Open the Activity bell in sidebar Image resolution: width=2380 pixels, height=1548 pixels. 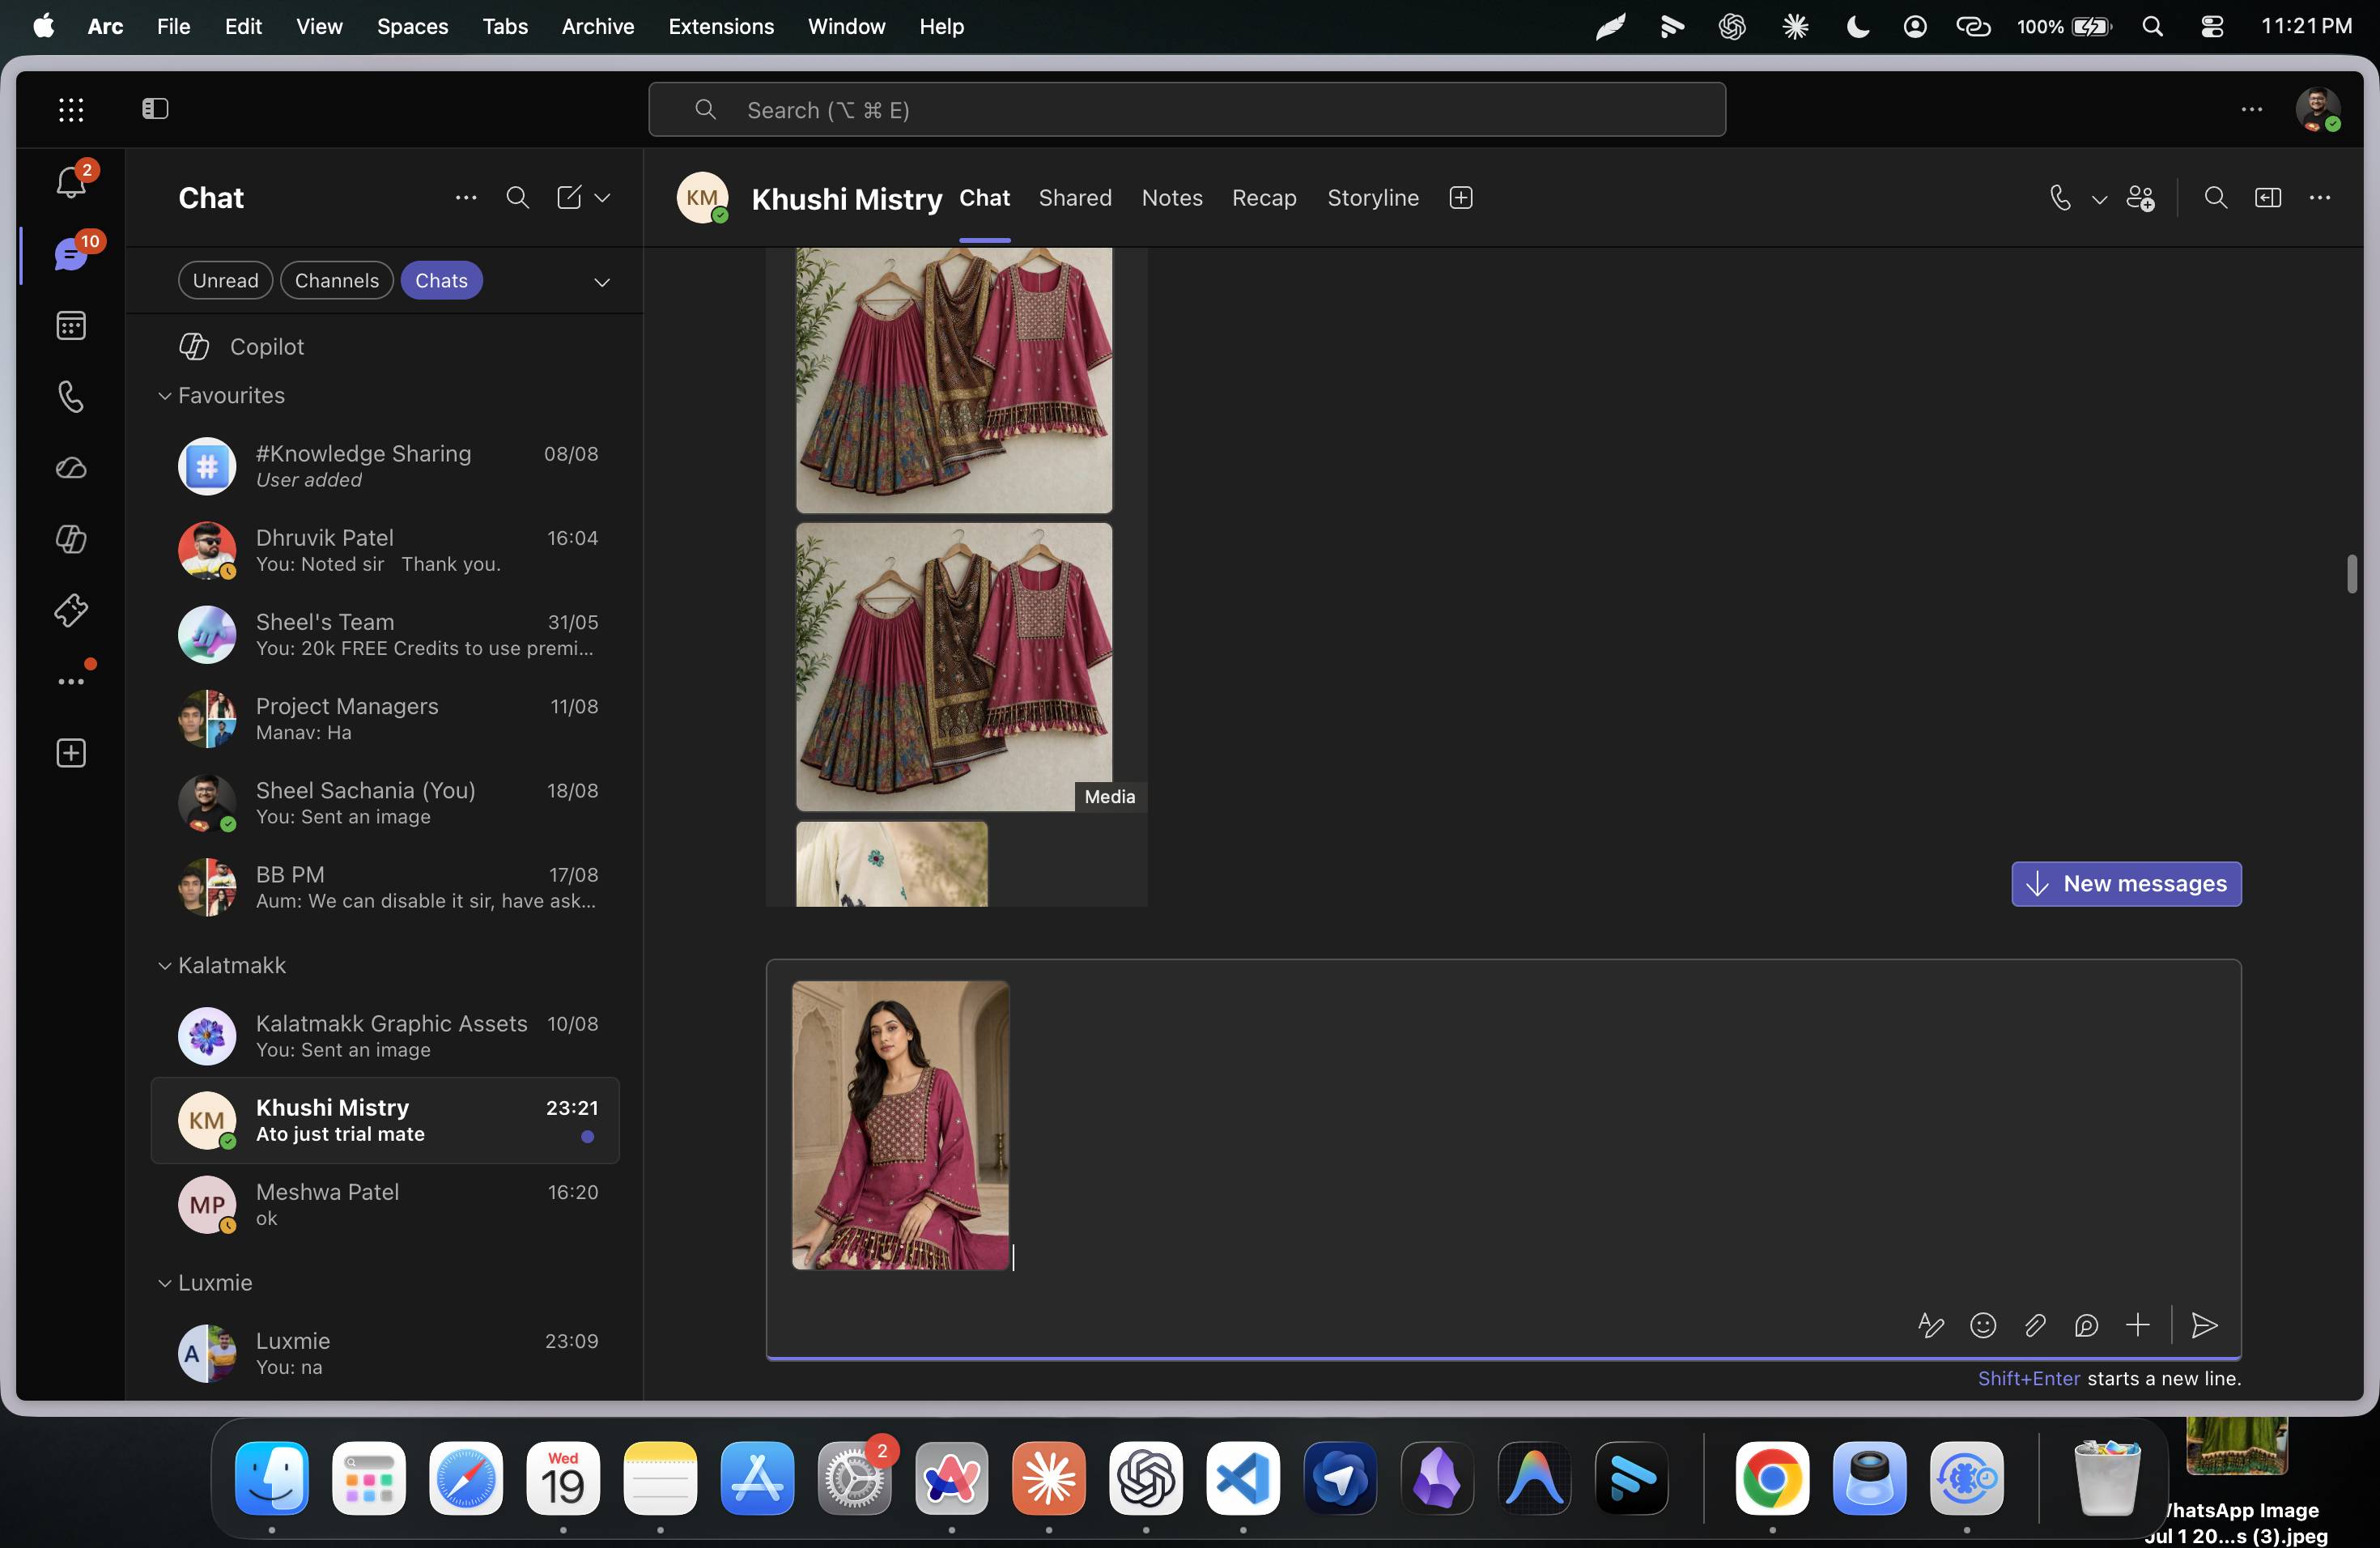70,182
